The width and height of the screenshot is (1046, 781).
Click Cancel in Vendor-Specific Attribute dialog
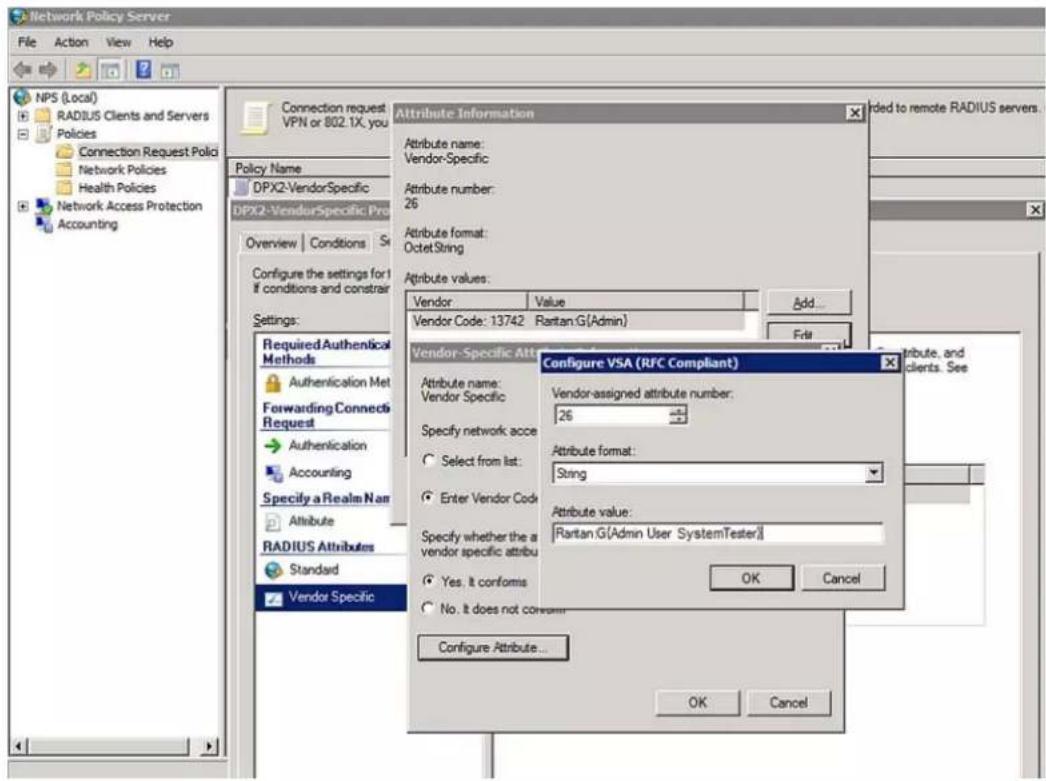point(789,702)
